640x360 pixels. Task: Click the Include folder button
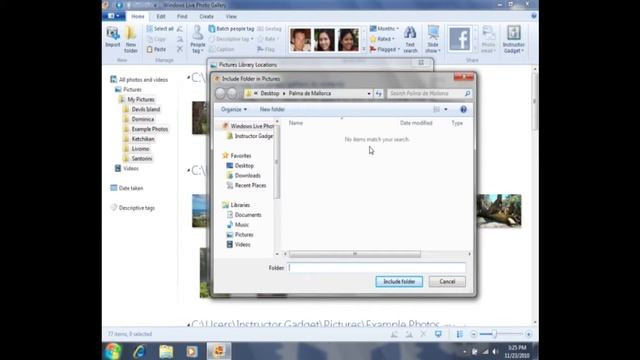[399, 282]
